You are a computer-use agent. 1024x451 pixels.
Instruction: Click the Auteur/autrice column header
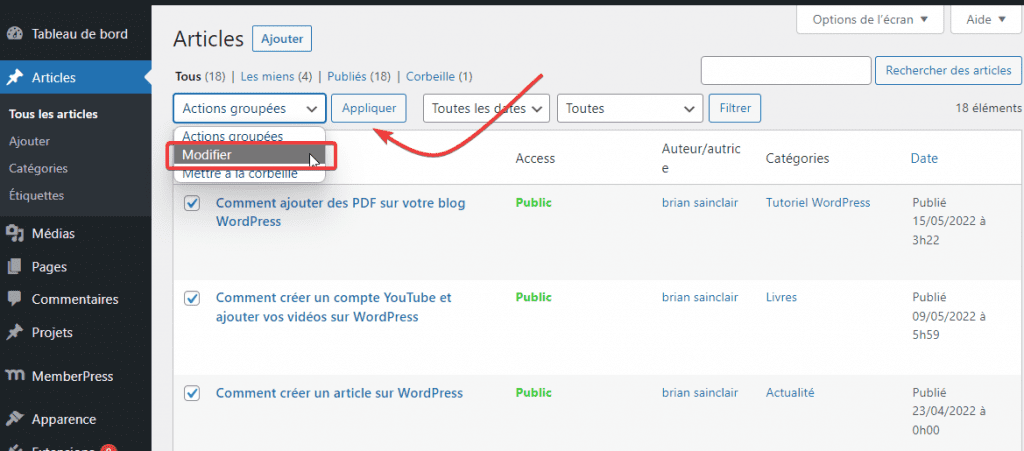(x=701, y=158)
